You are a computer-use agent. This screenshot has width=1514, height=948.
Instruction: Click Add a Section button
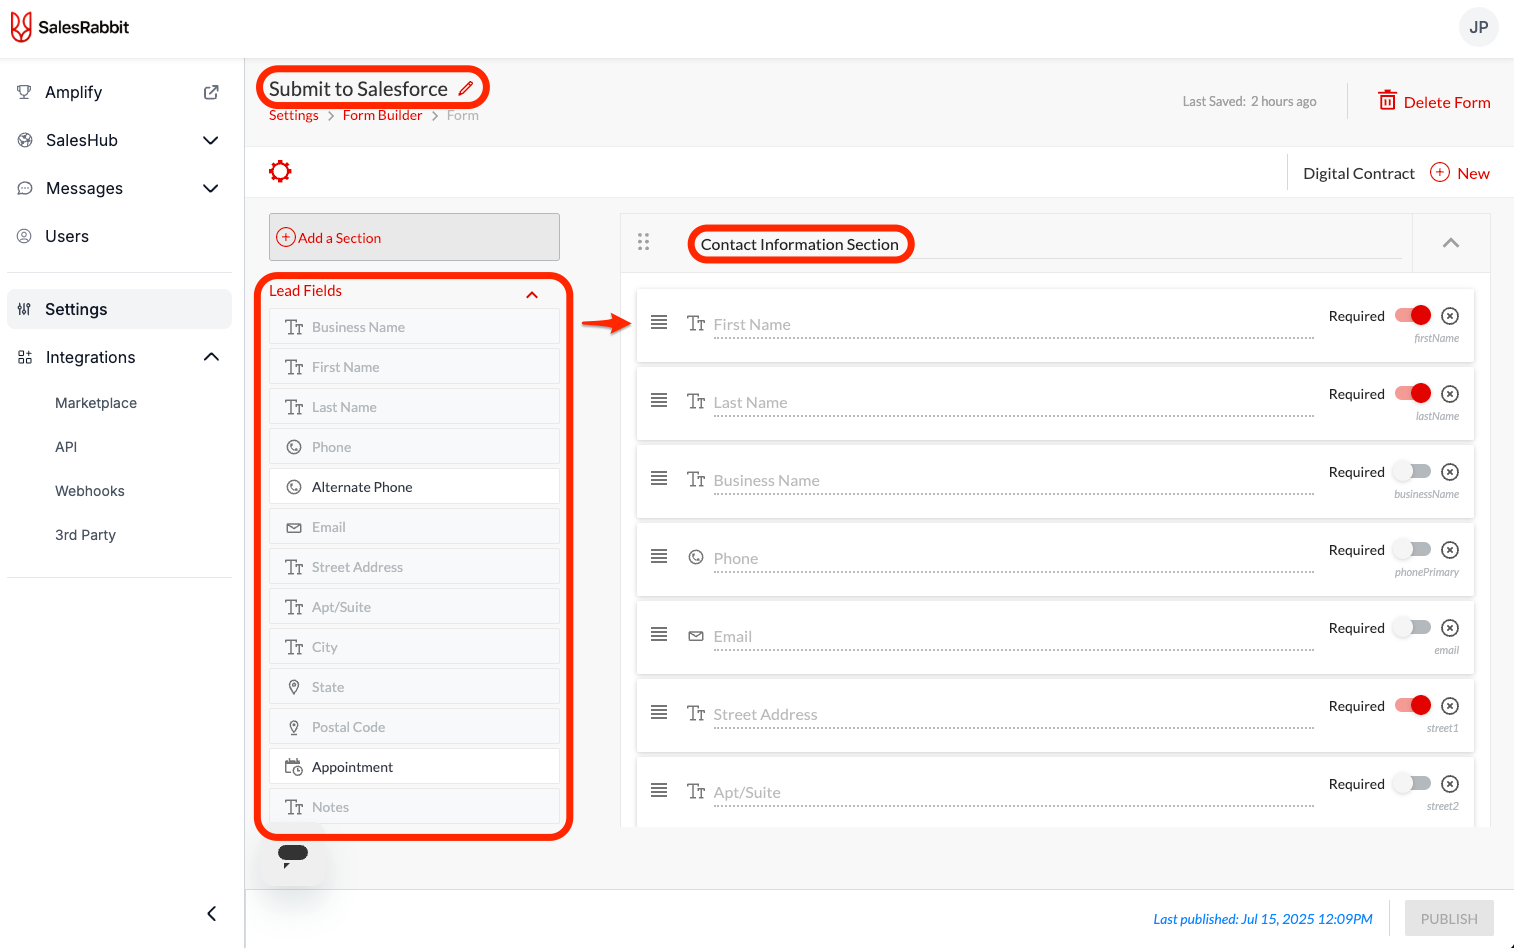click(414, 237)
